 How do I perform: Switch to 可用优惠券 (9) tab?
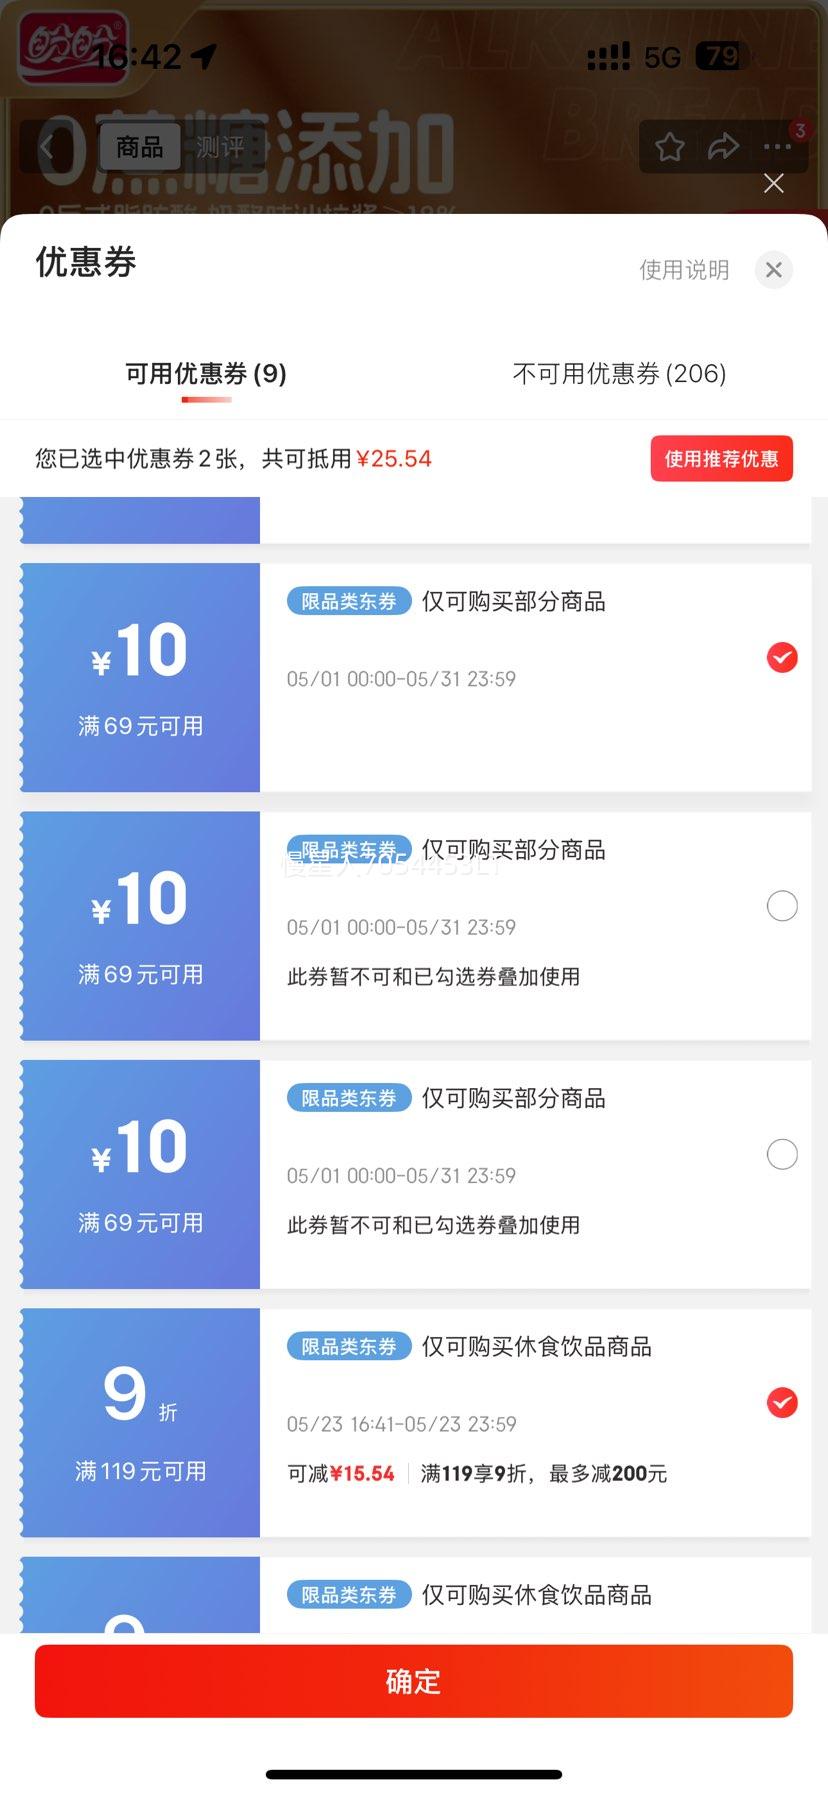[x=206, y=374]
